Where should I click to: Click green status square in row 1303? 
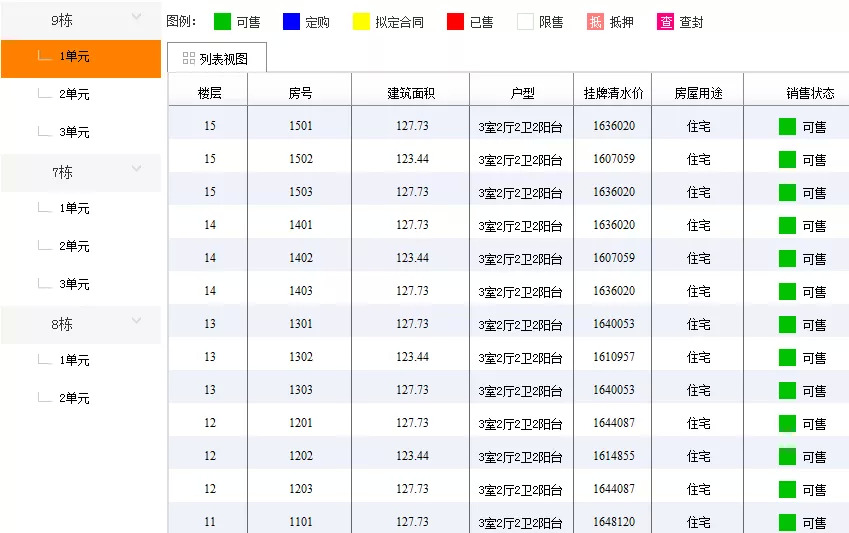(787, 391)
